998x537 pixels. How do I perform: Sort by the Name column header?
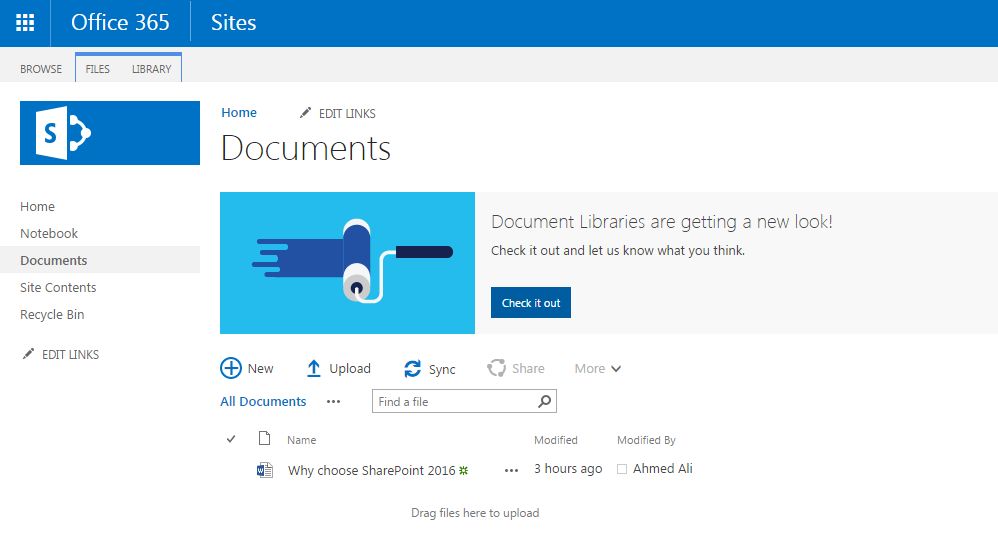click(x=301, y=440)
